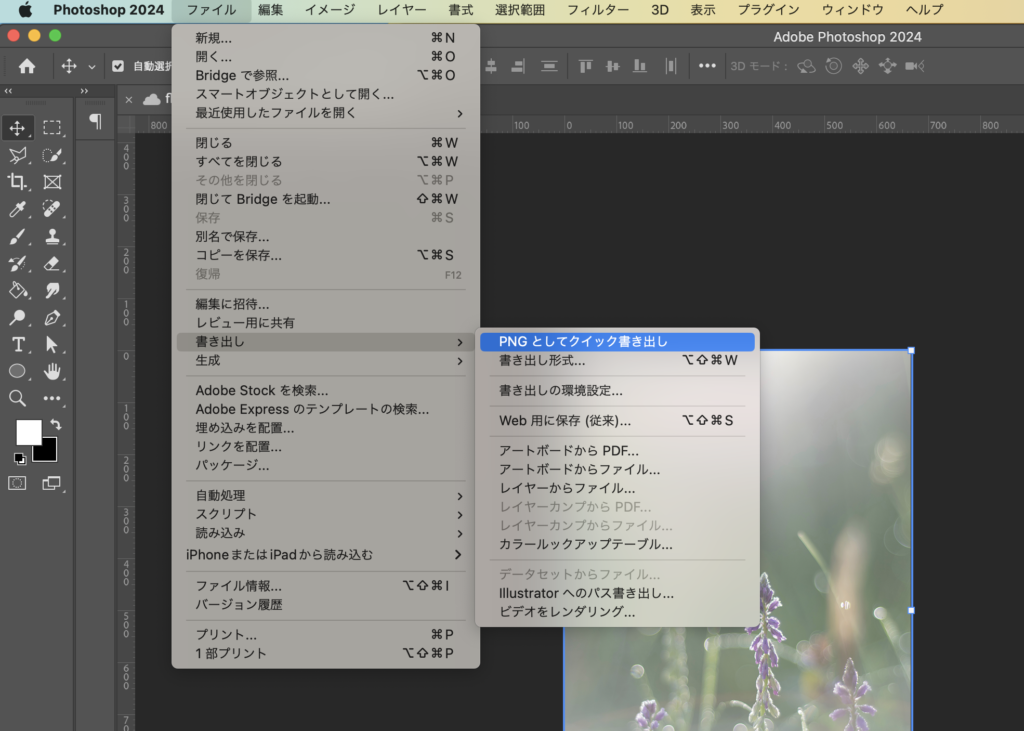Select the Path Selection tool

(52, 344)
